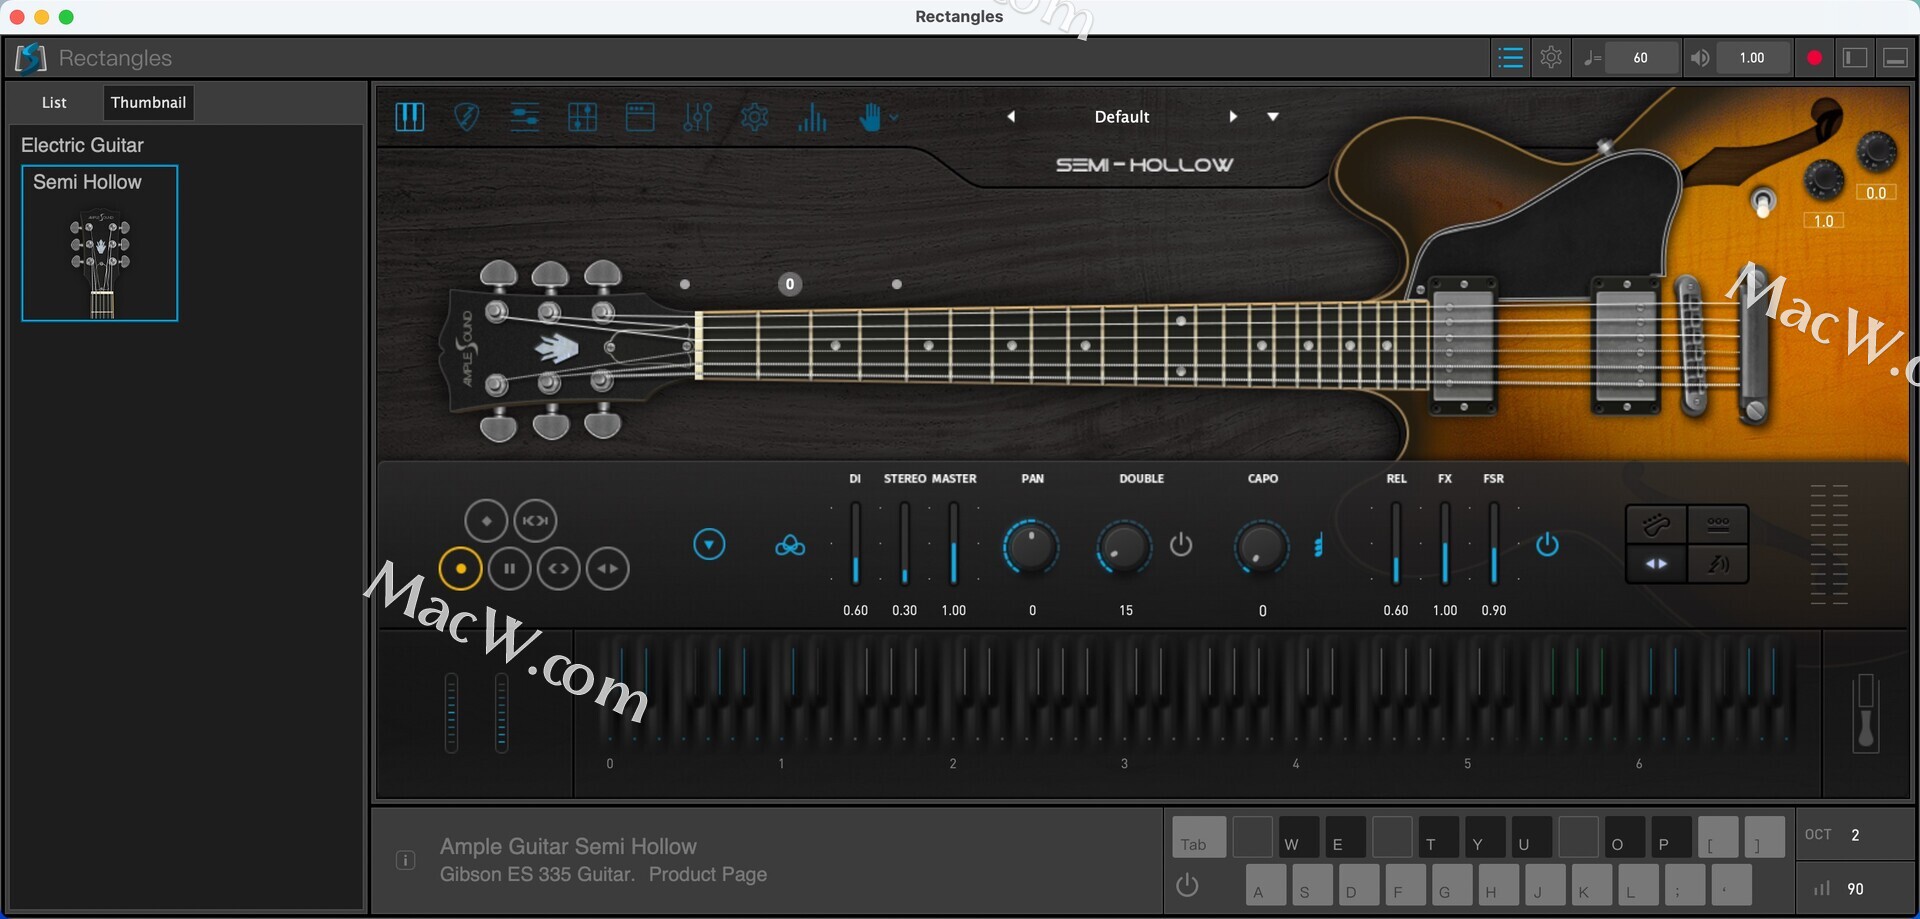Image resolution: width=1920 pixels, height=919 pixels.
Task: Select next preset with right arrow
Action: pyautogui.click(x=1233, y=117)
